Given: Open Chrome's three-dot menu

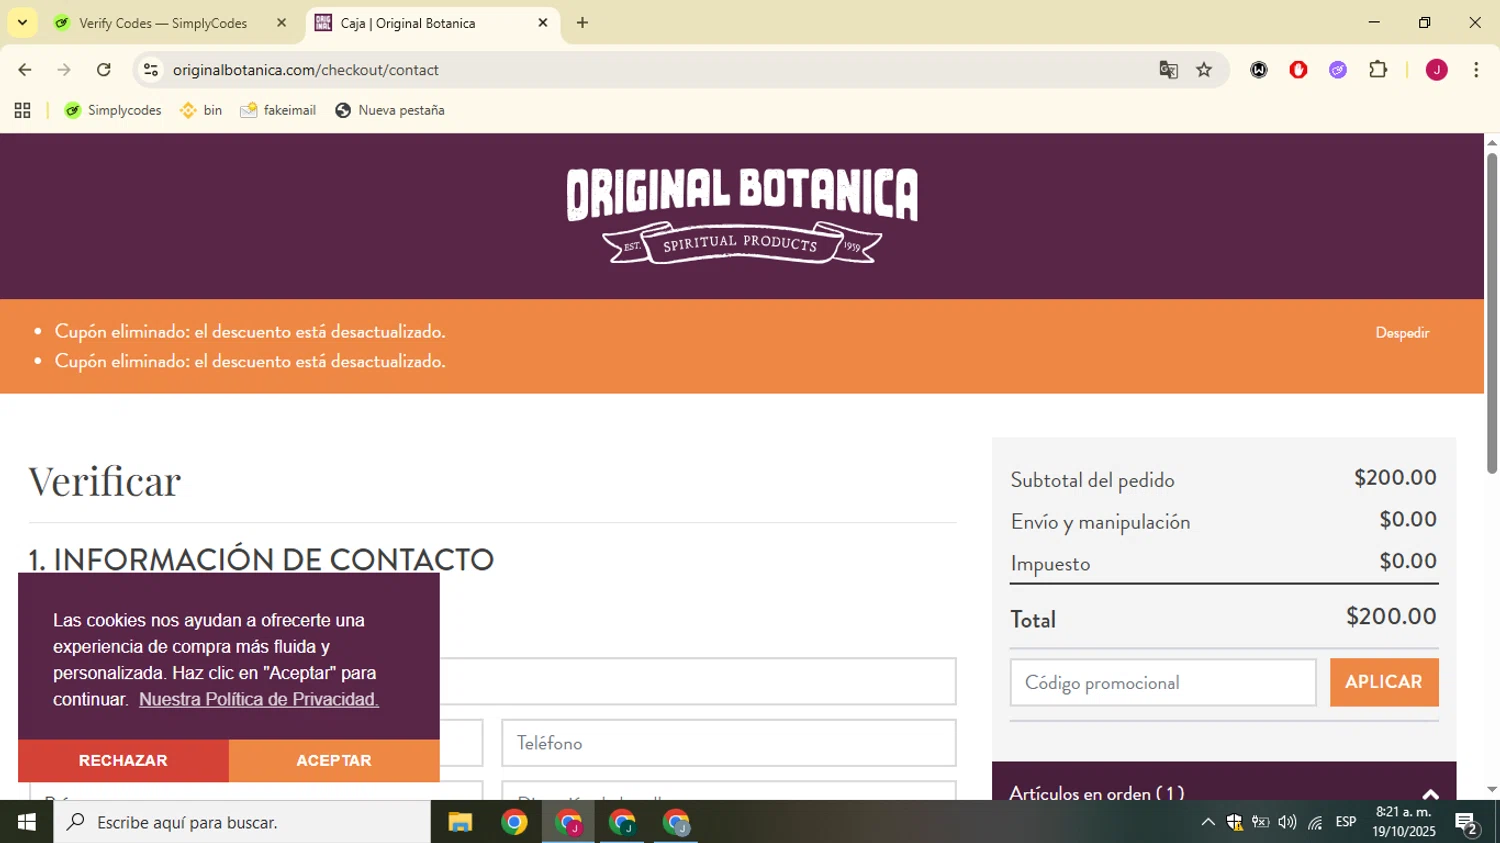Looking at the screenshot, I should (1476, 70).
